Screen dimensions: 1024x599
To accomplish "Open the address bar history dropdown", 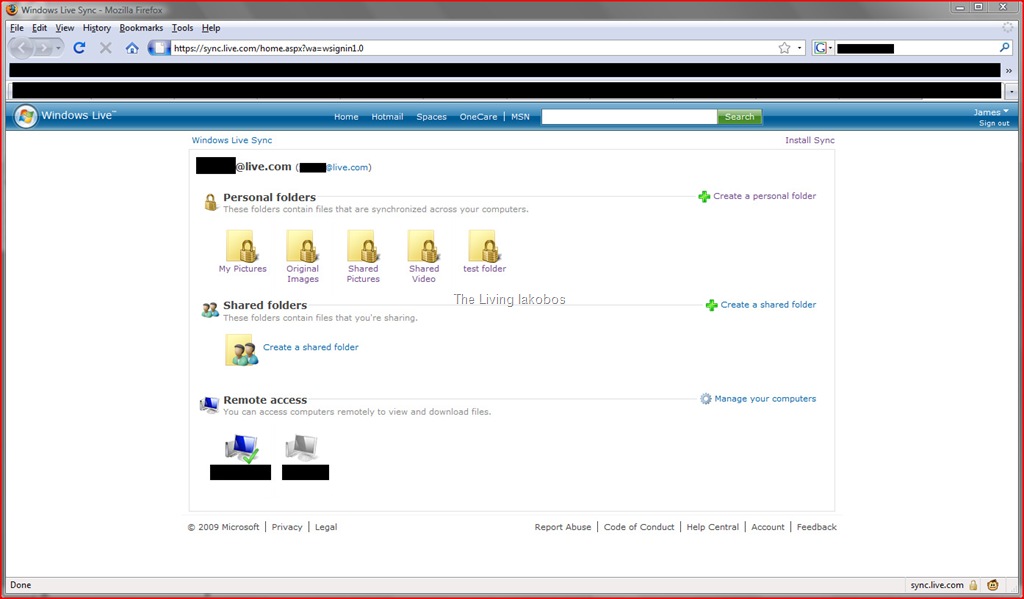I will [x=799, y=48].
